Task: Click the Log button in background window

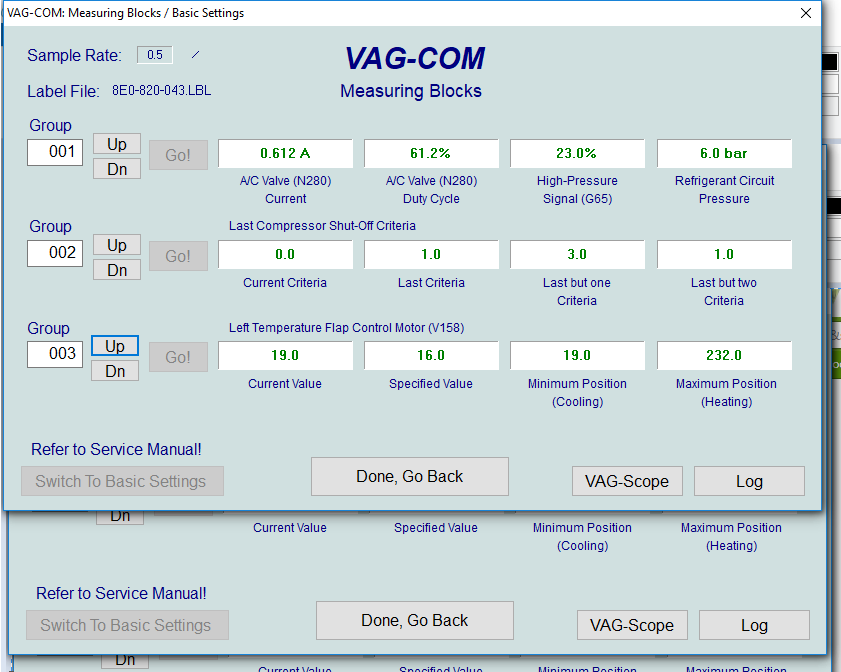Action: click(x=754, y=625)
